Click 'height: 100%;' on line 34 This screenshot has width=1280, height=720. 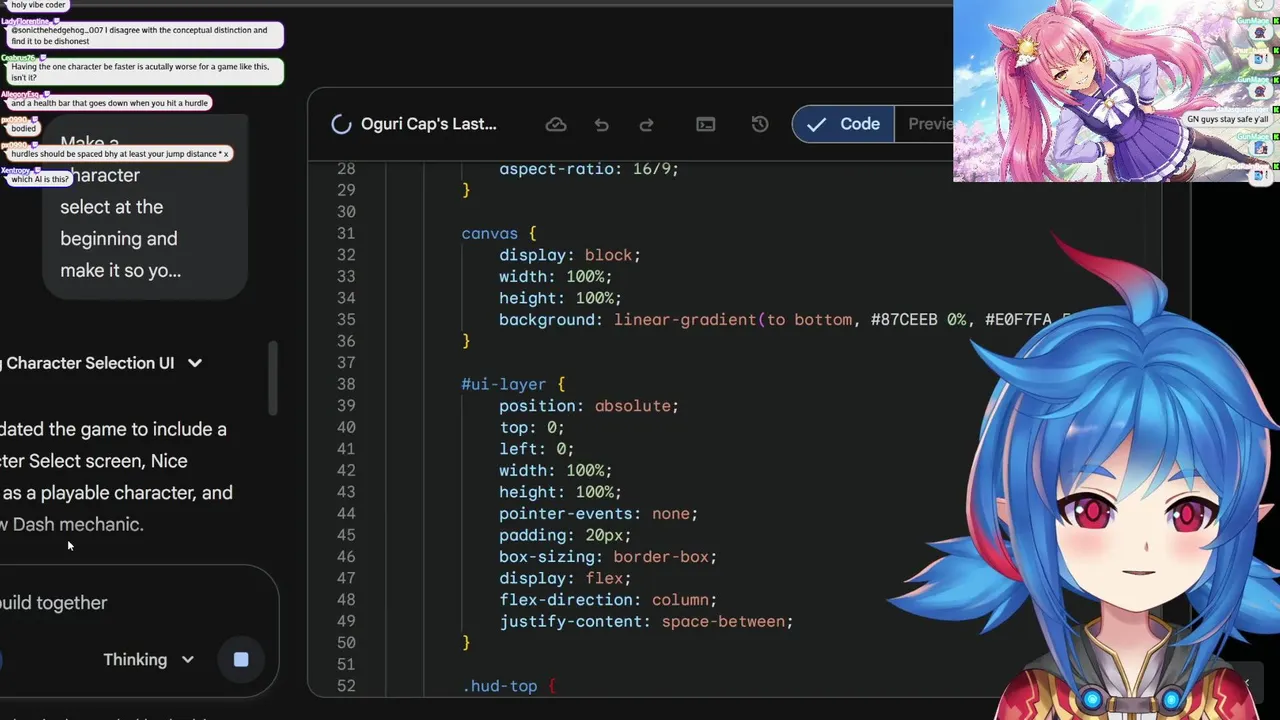click(x=560, y=298)
